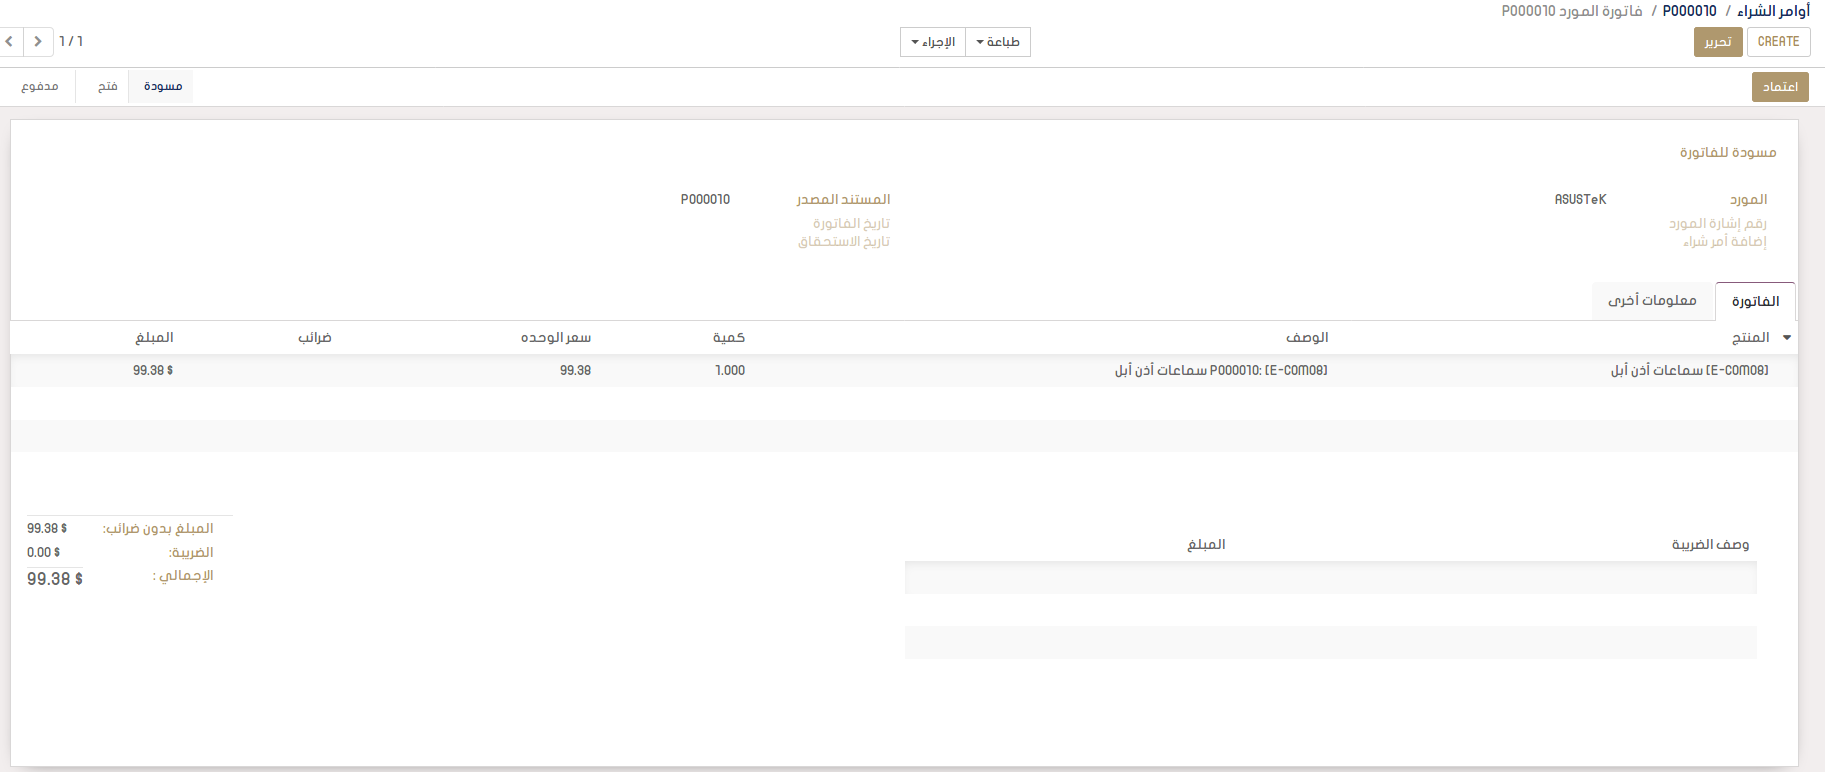Image resolution: width=1825 pixels, height=772 pixels.
Task: Go to the previous record arrow
Action: [10, 42]
